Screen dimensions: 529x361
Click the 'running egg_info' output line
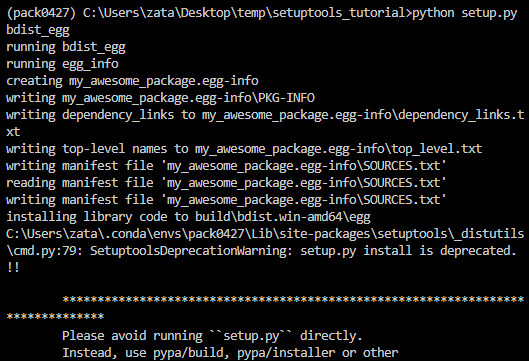coord(62,64)
